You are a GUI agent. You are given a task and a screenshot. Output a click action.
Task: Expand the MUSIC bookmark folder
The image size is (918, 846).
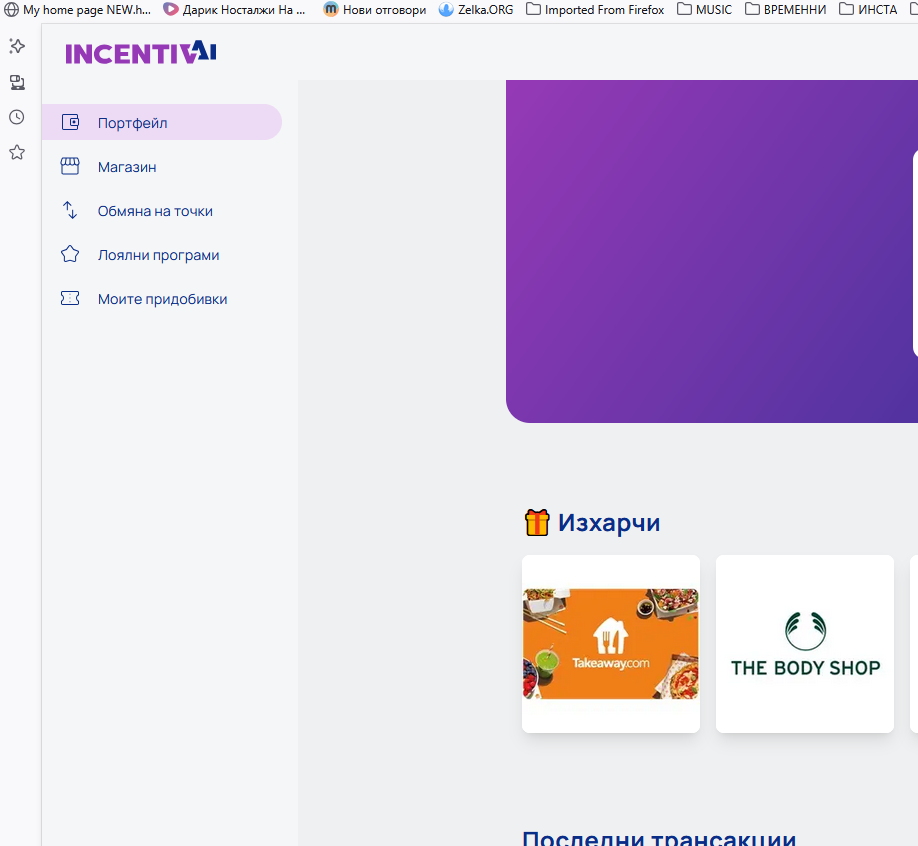(704, 10)
